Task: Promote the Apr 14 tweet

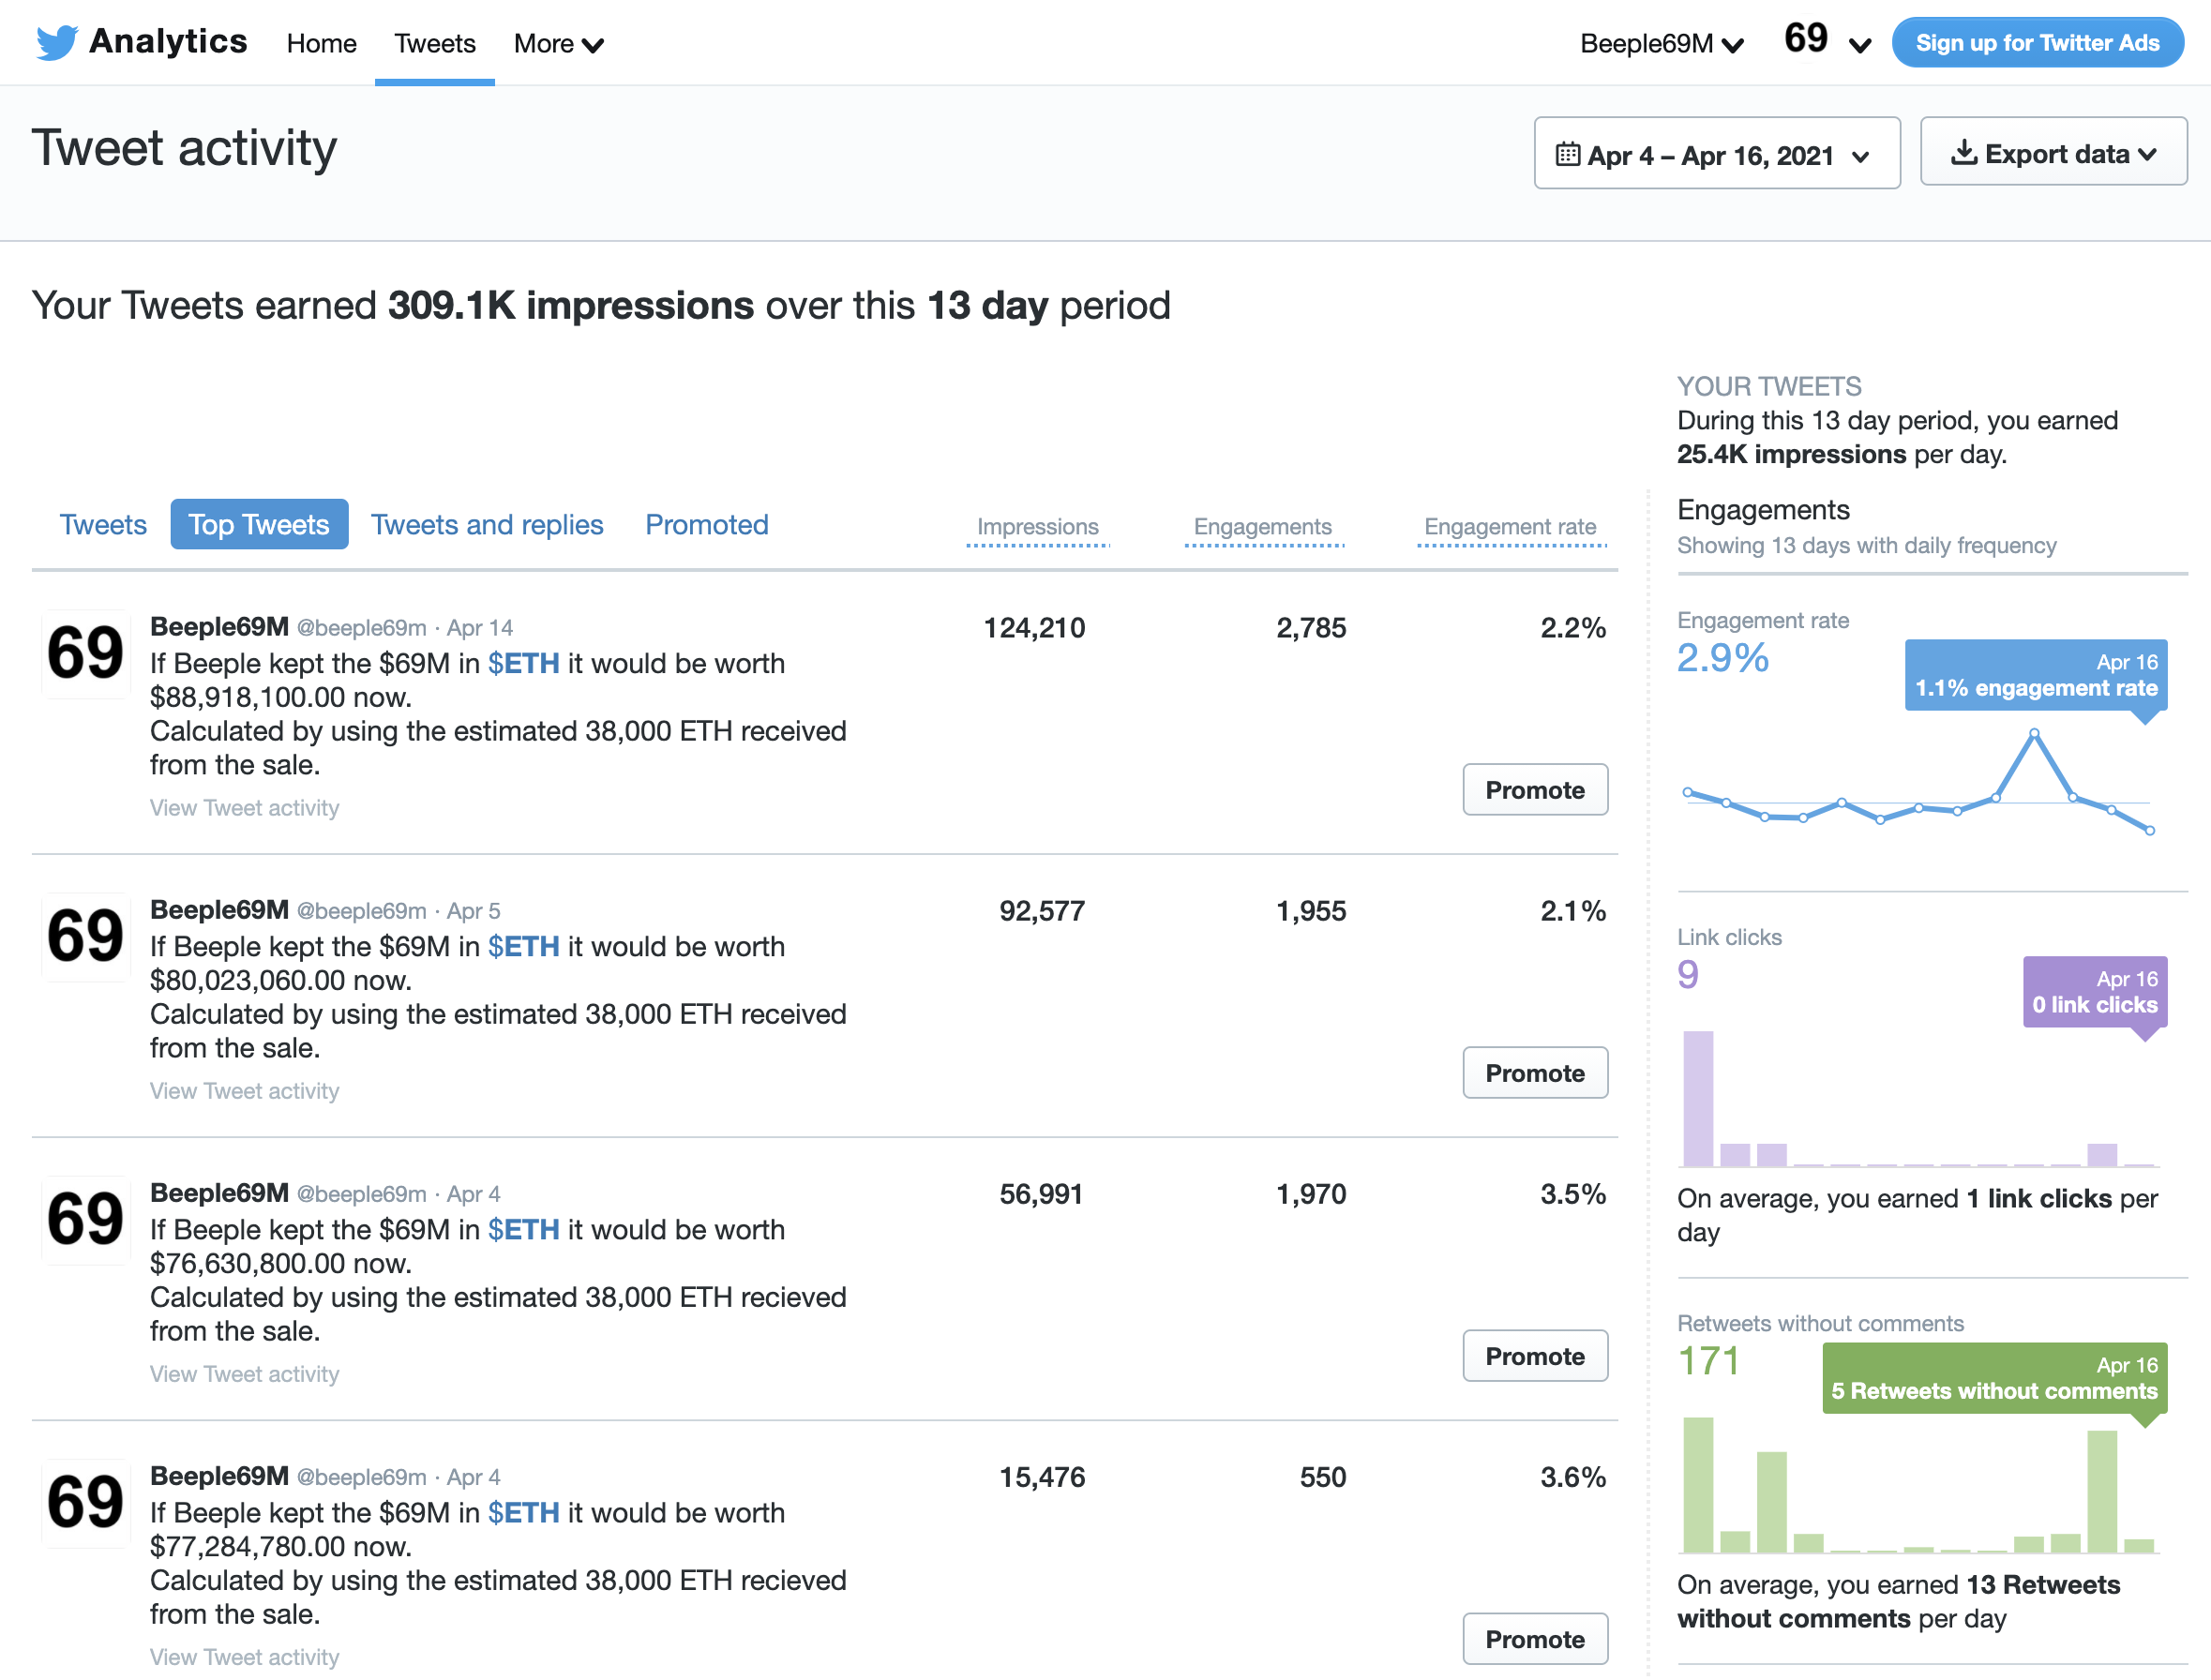Action: pyautogui.click(x=1535, y=789)
